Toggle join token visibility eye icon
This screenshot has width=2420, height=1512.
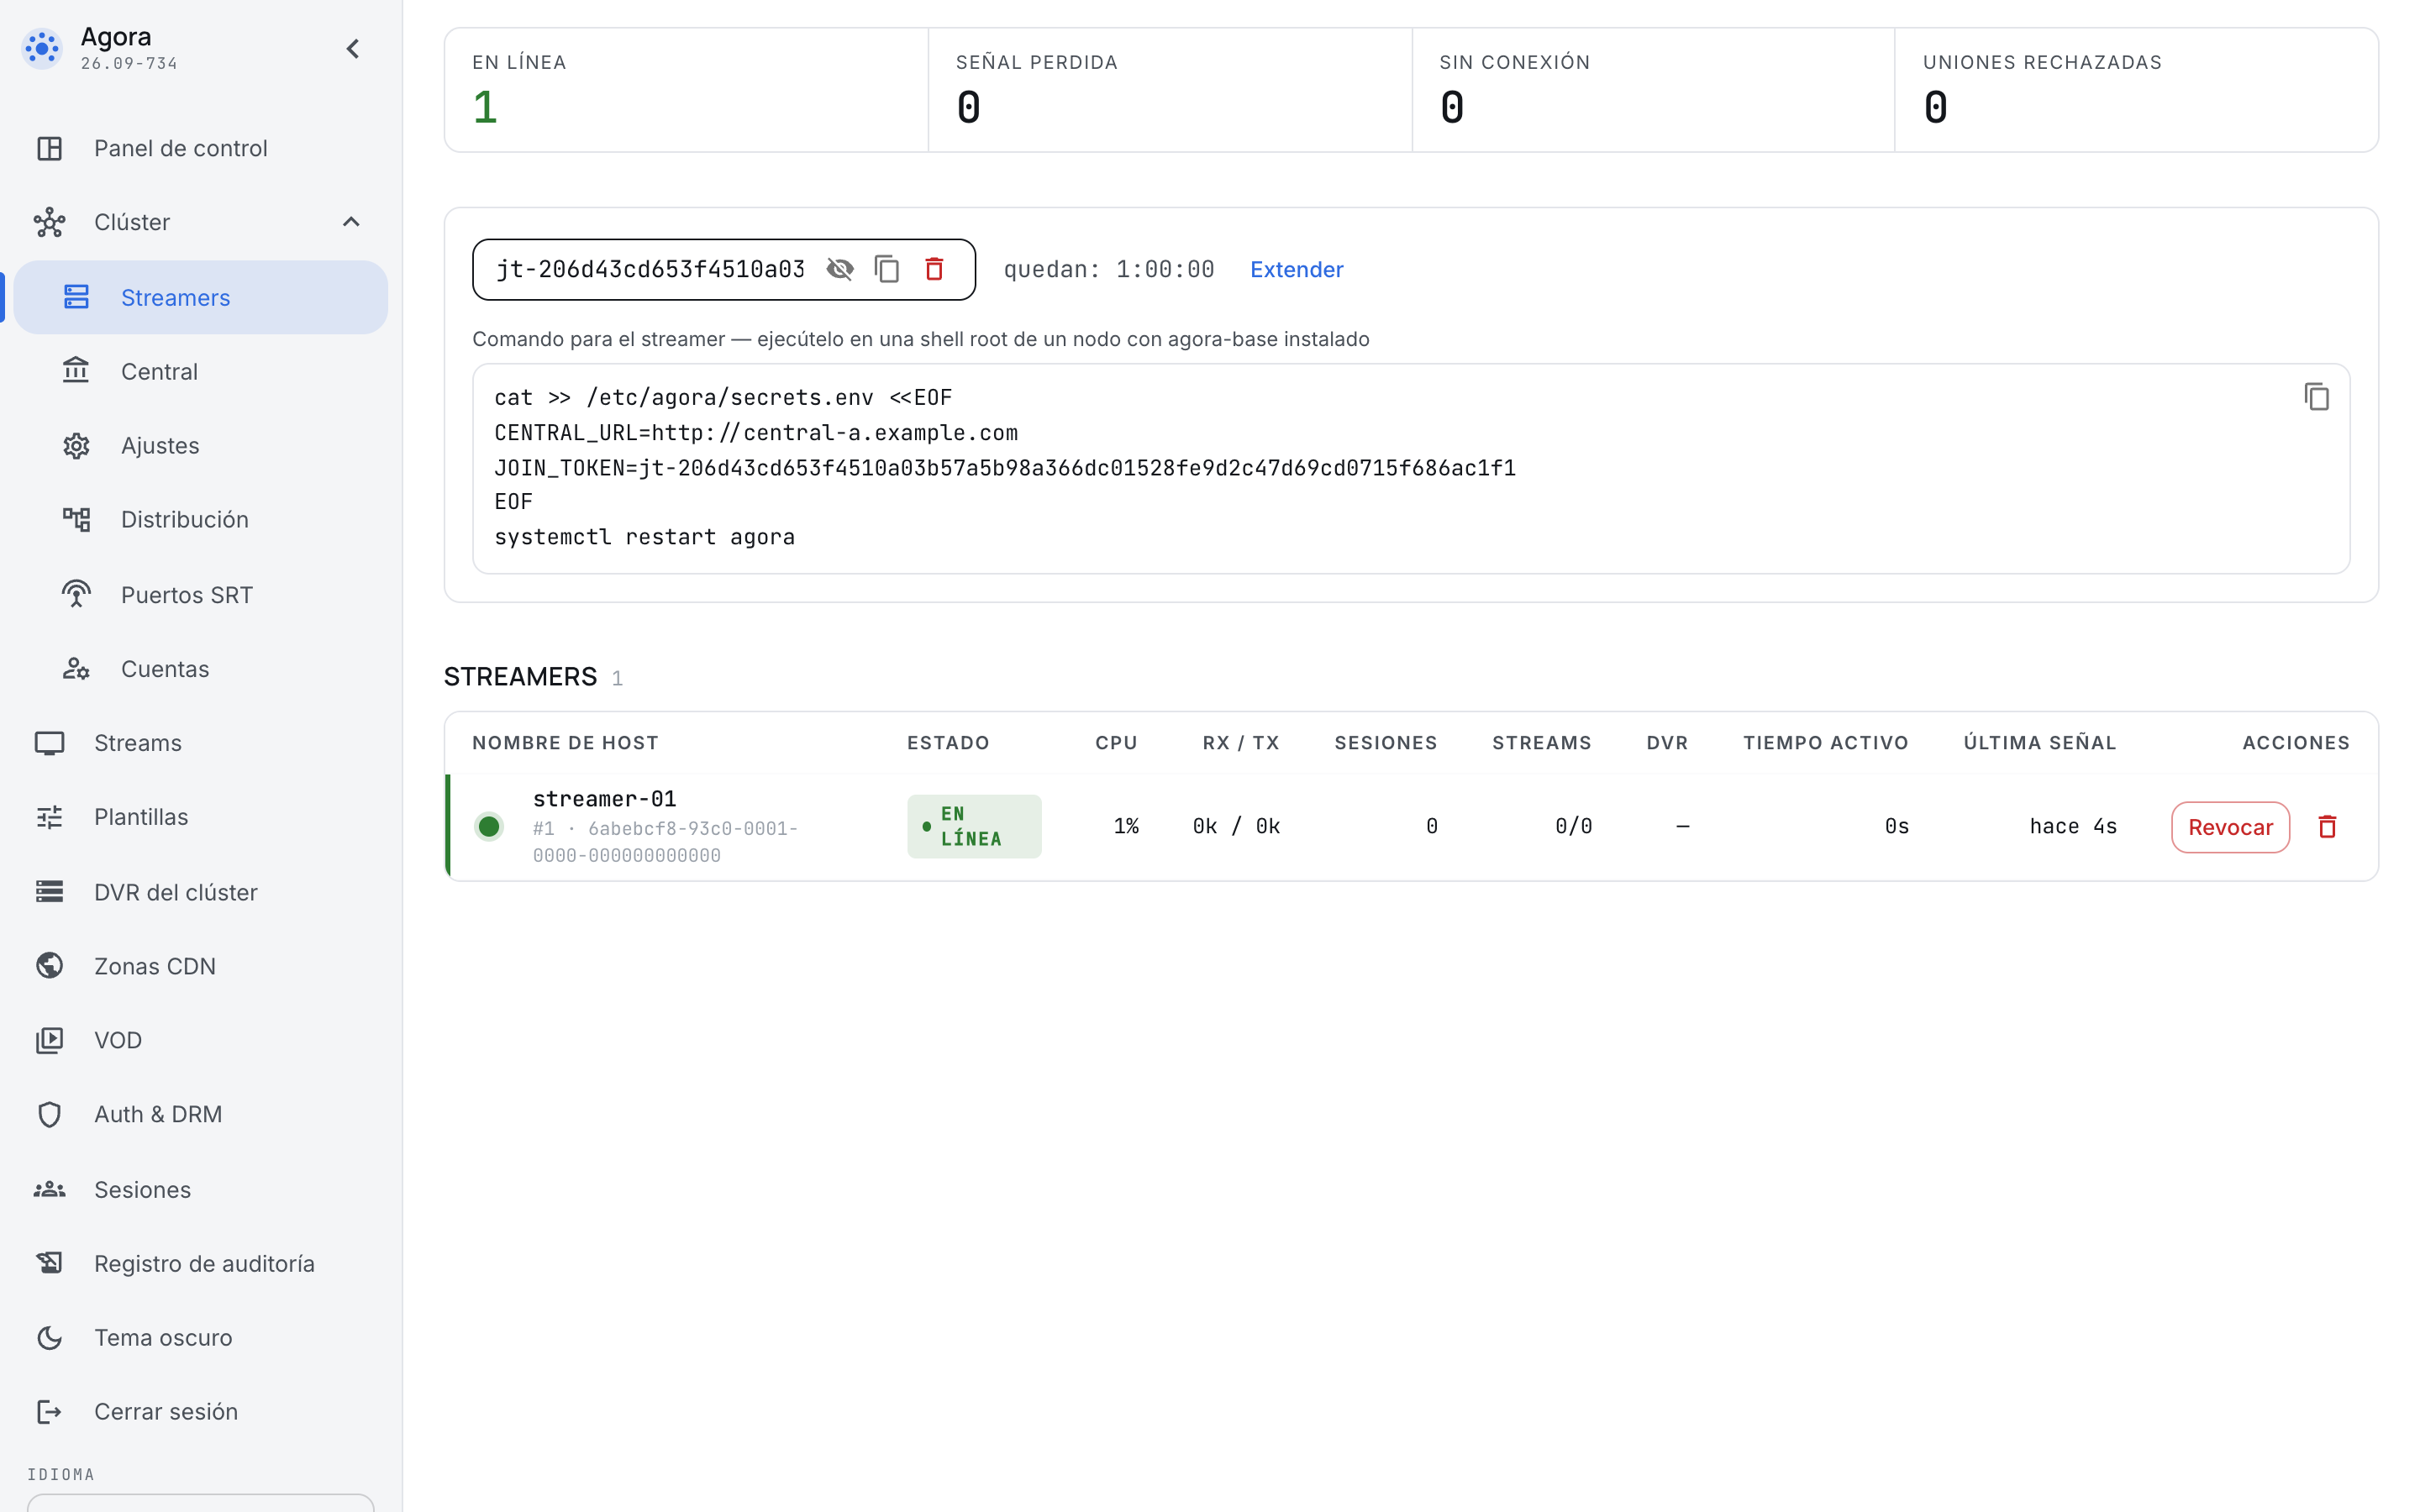pos(840,269)
